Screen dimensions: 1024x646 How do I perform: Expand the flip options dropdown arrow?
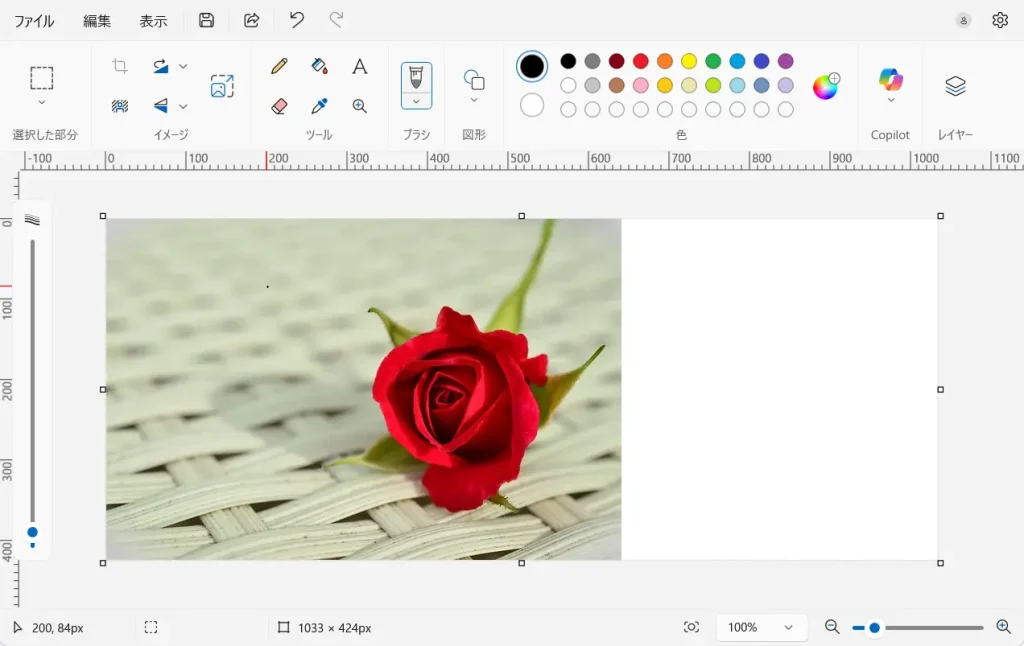coord(184,106)
